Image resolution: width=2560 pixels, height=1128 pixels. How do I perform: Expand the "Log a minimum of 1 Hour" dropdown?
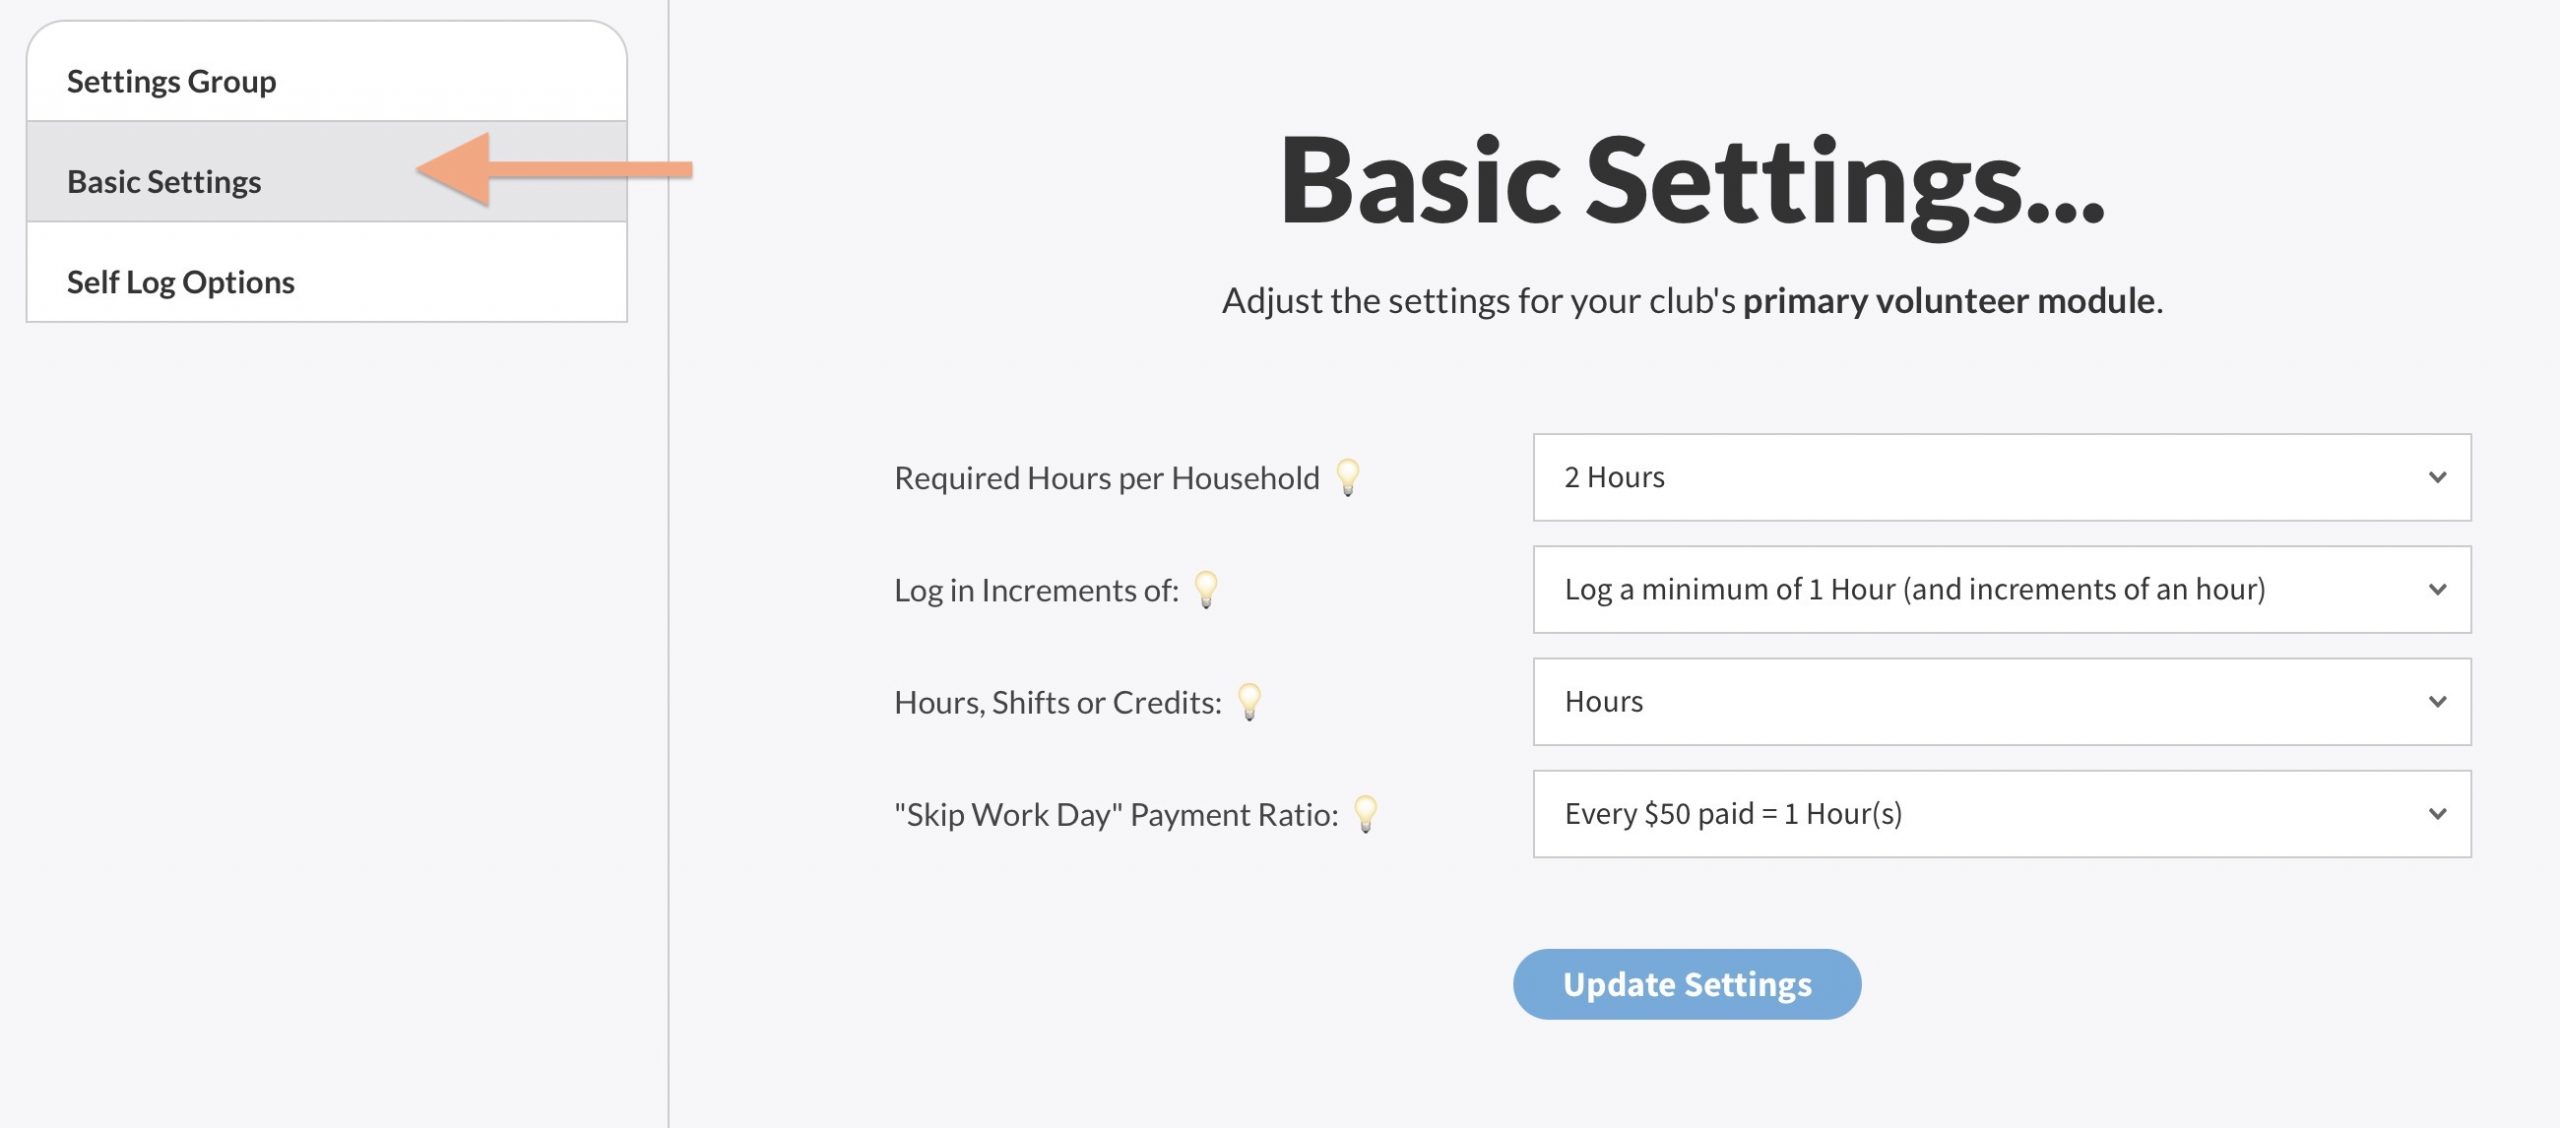(x=2001, y=589)
